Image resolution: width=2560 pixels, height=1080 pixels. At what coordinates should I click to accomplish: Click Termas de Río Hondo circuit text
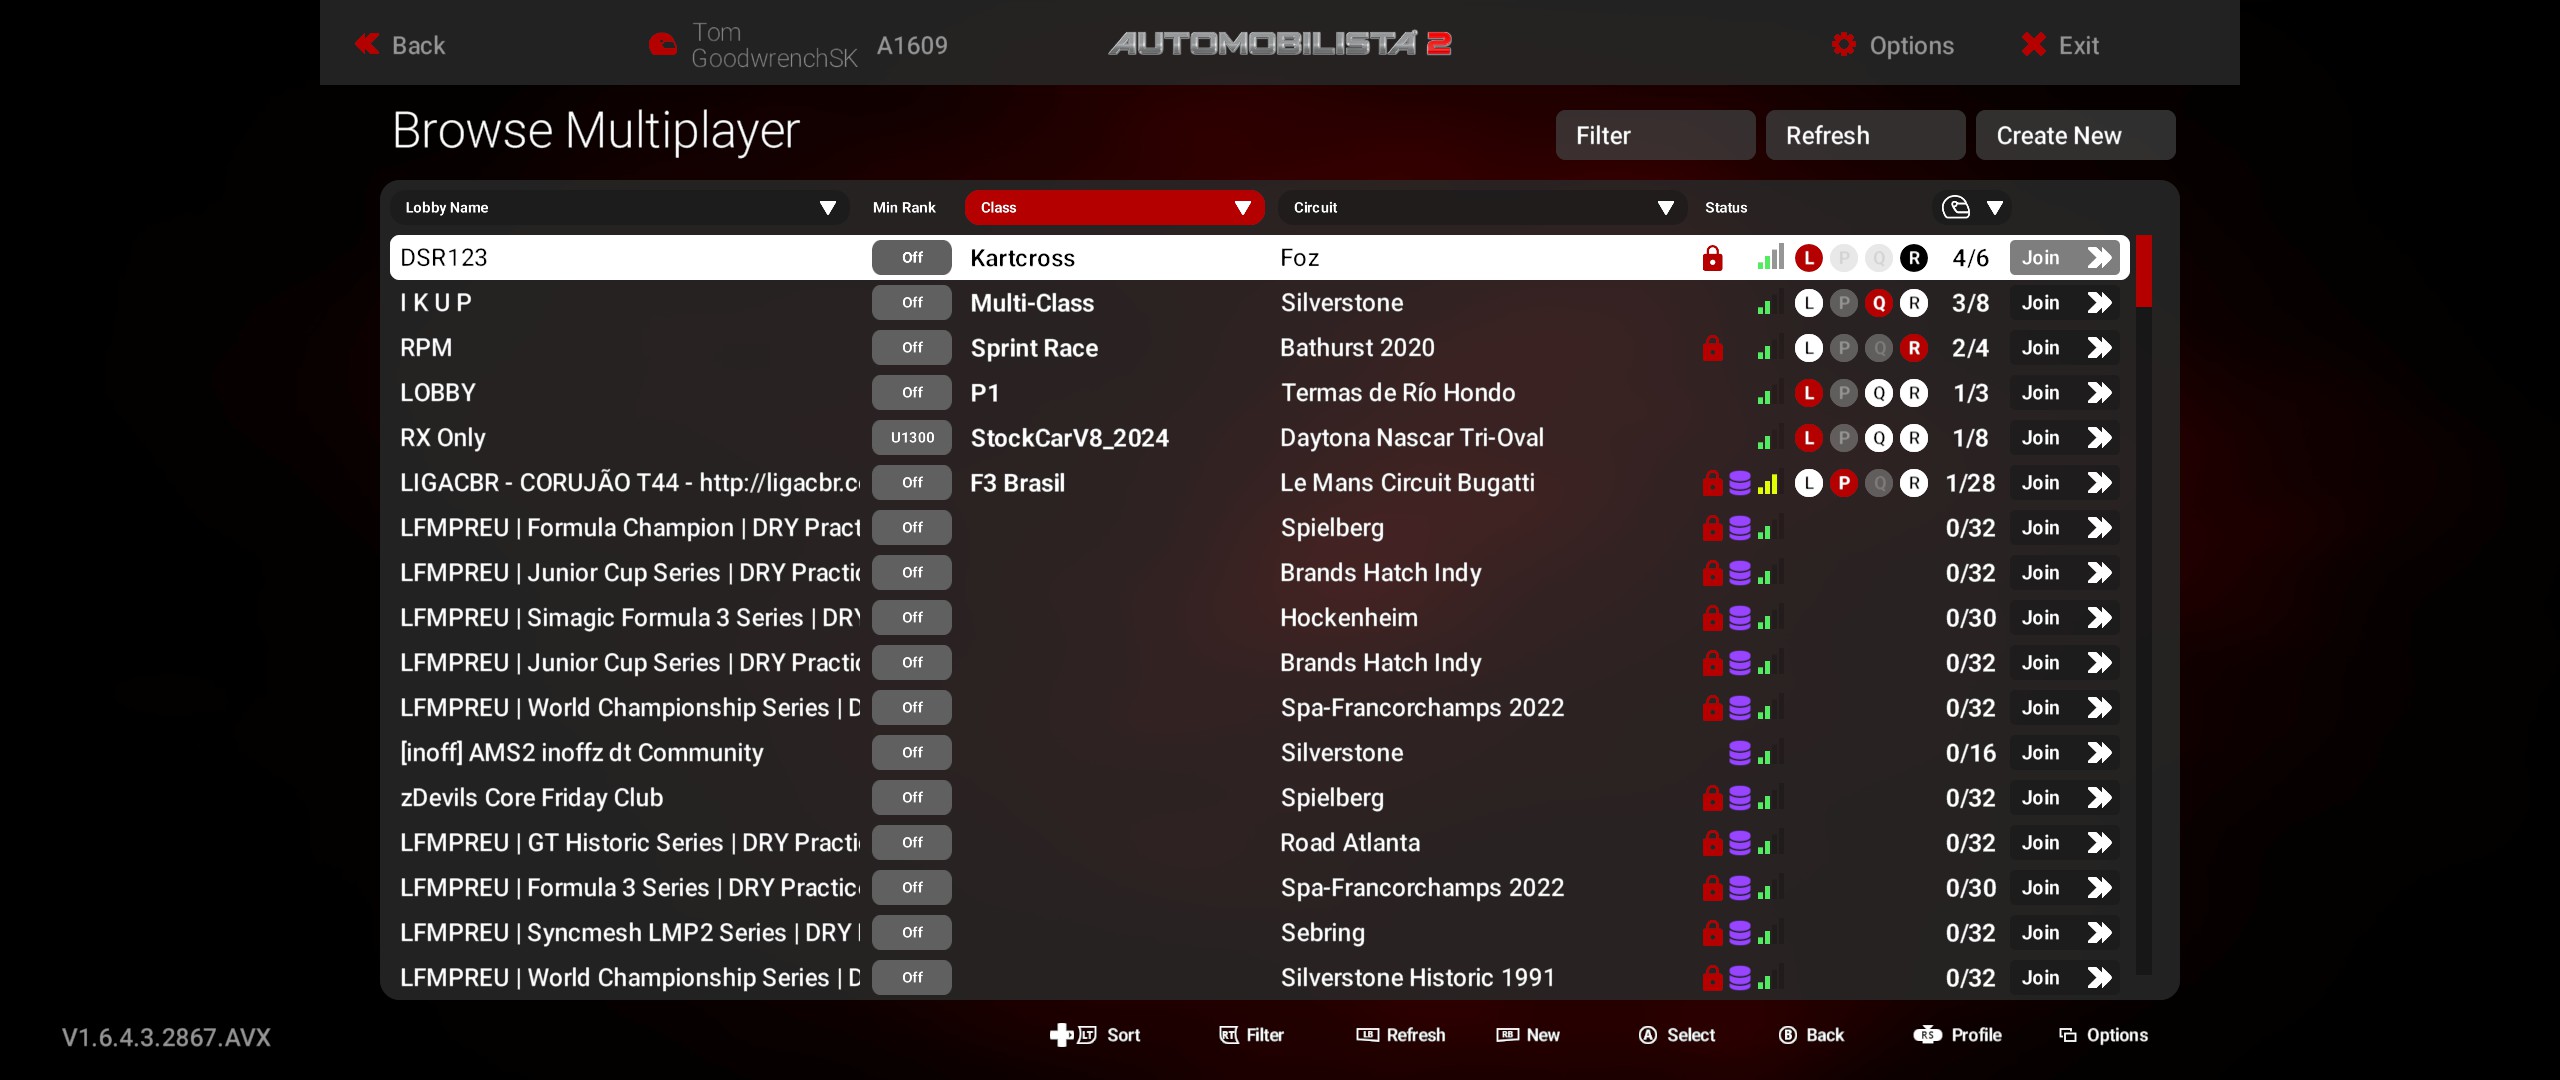point(1398,393)
